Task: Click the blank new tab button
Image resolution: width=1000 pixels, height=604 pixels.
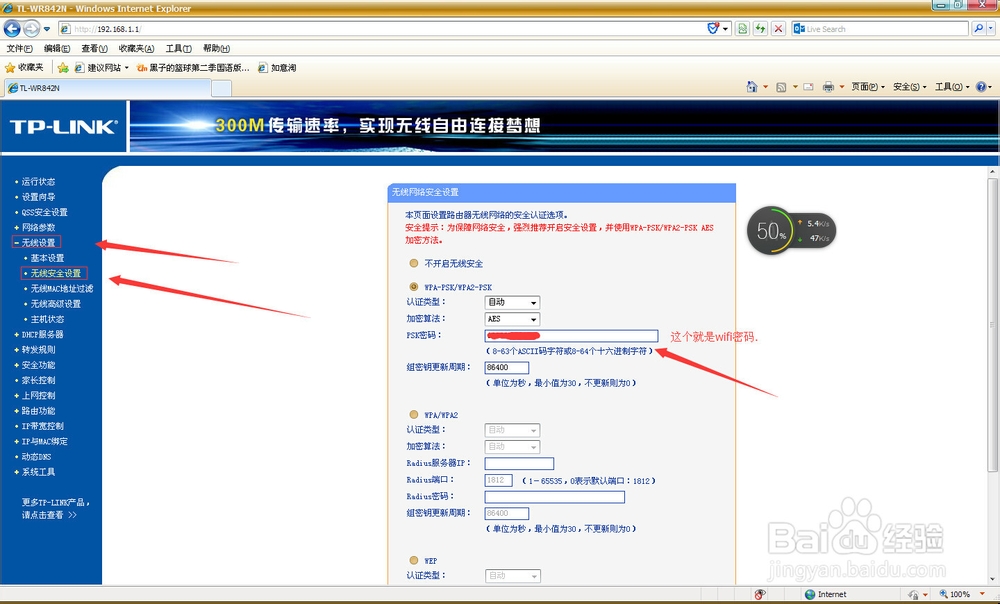Action: (x=221, y=89)
